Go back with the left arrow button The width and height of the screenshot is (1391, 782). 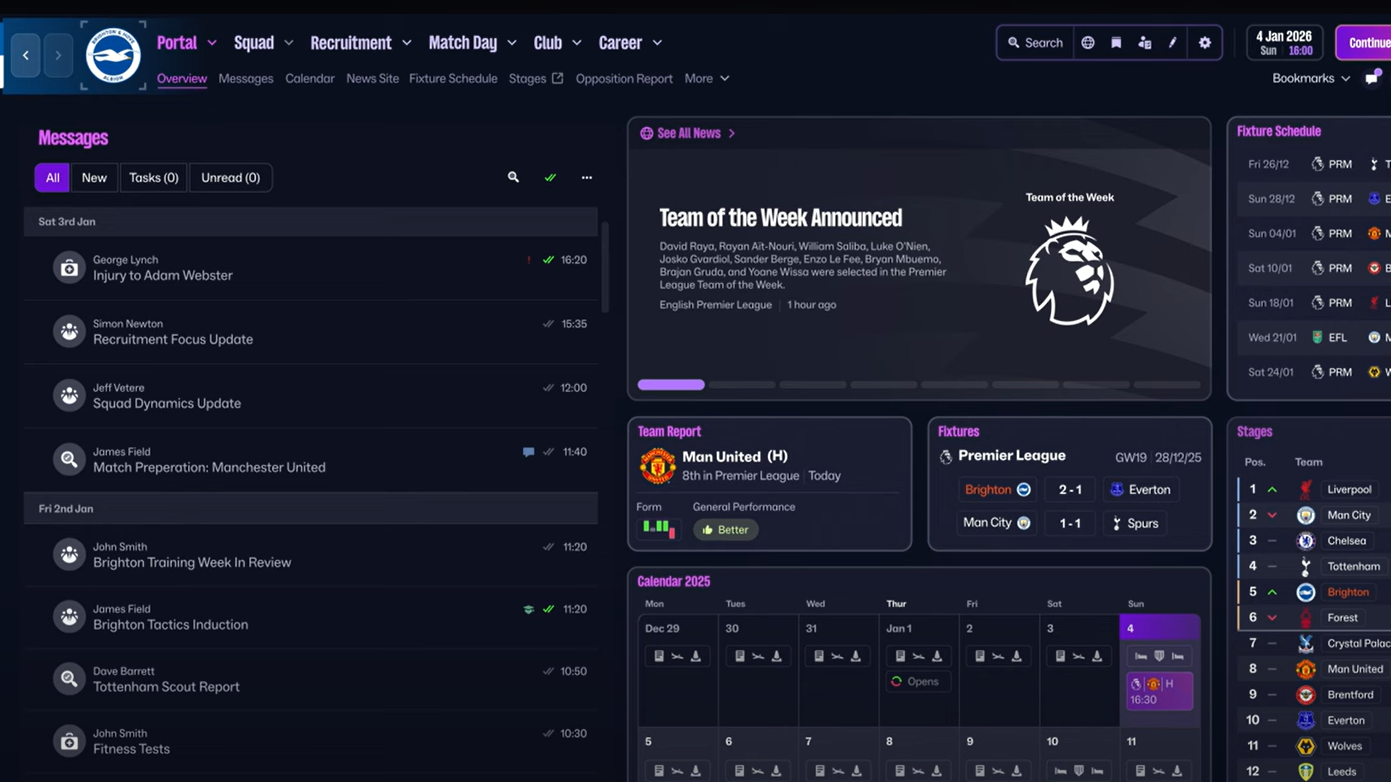click(26, 56)
